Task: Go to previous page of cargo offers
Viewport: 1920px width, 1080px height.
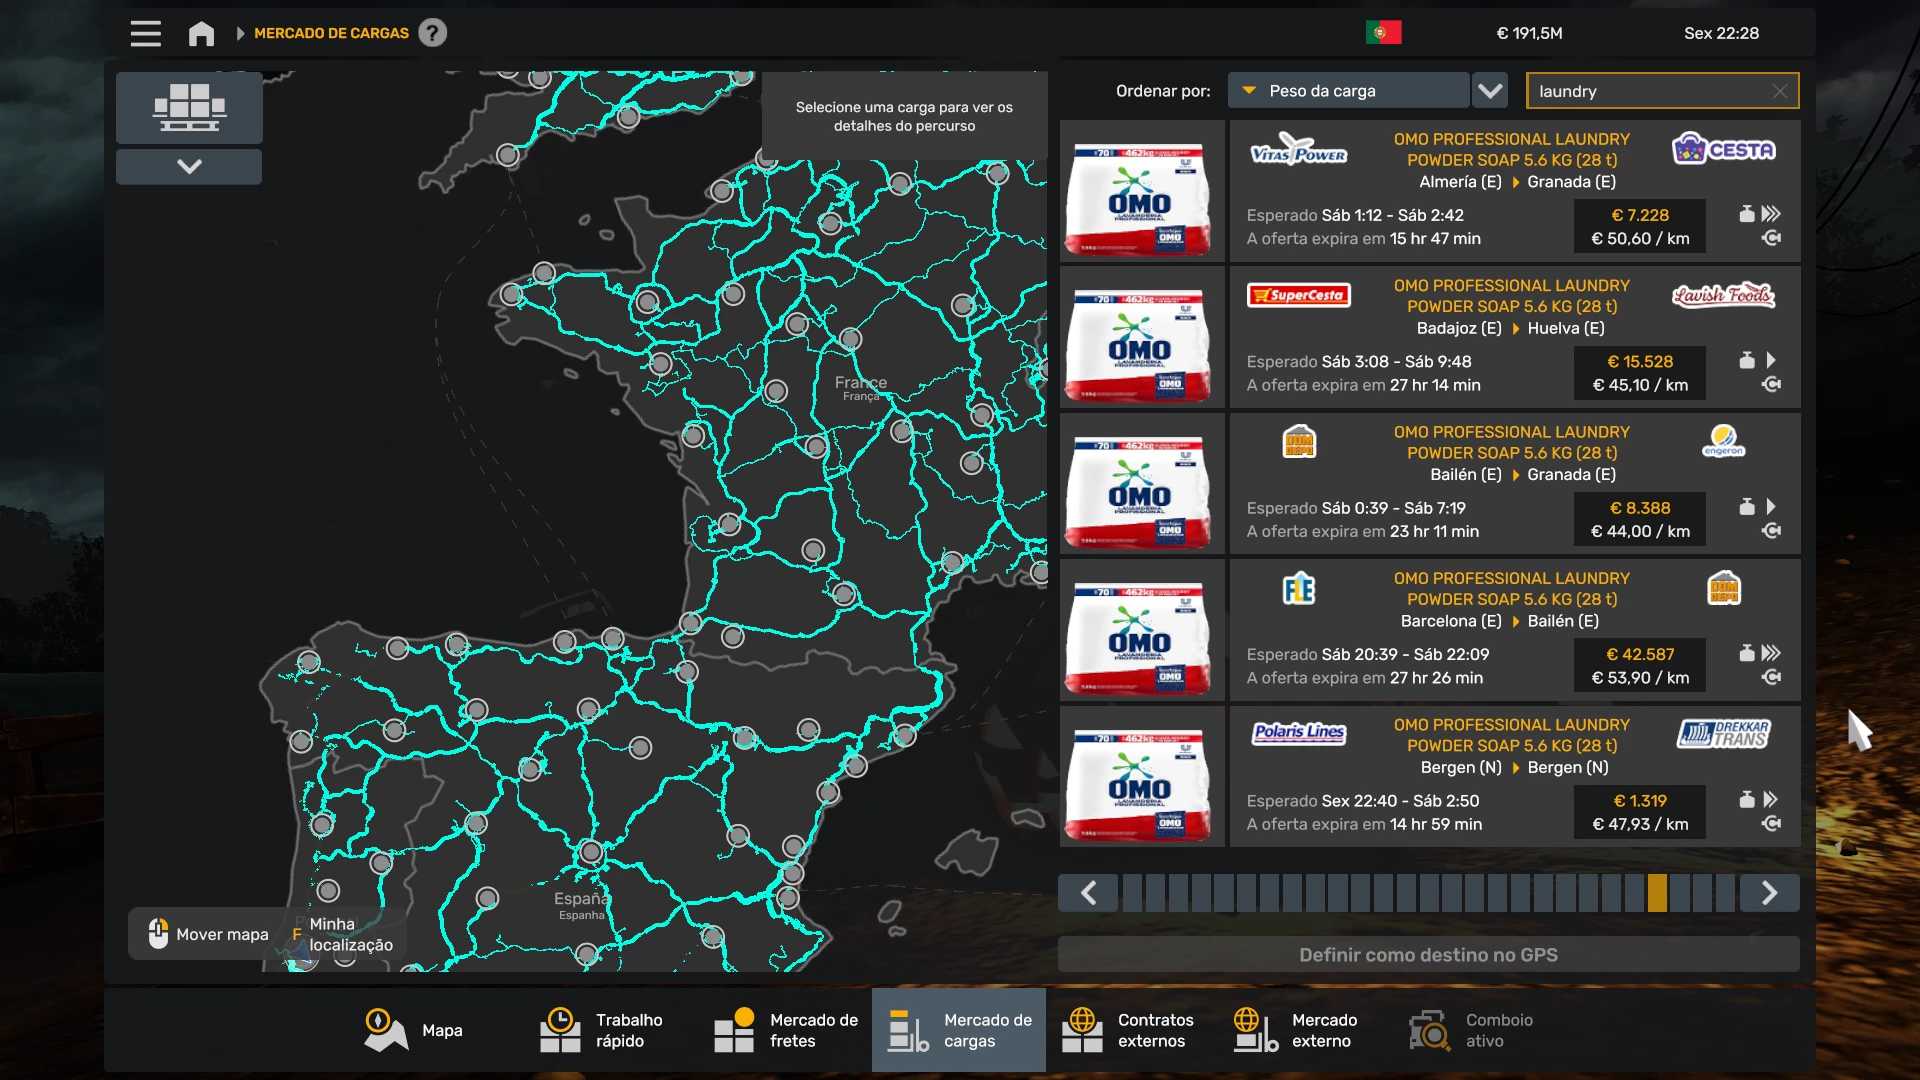Action: point(1088,893)
